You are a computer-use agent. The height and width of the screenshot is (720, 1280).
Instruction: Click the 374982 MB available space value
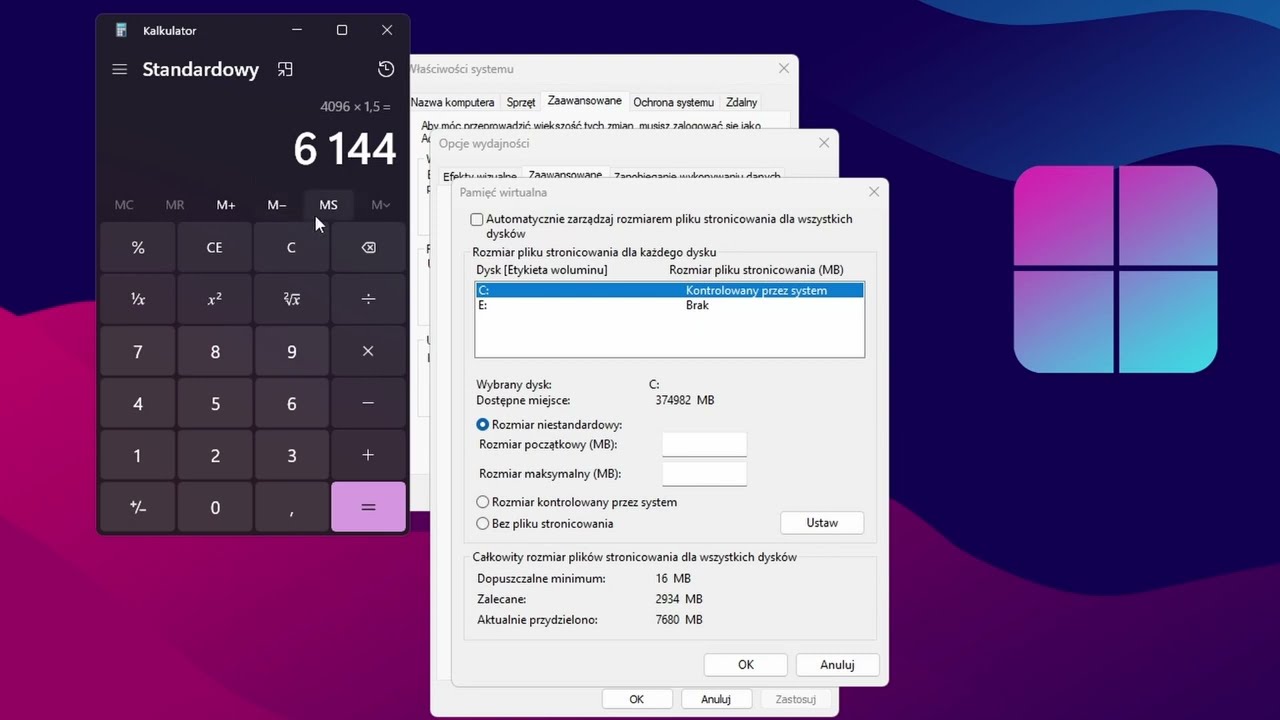tap(685, 400)
